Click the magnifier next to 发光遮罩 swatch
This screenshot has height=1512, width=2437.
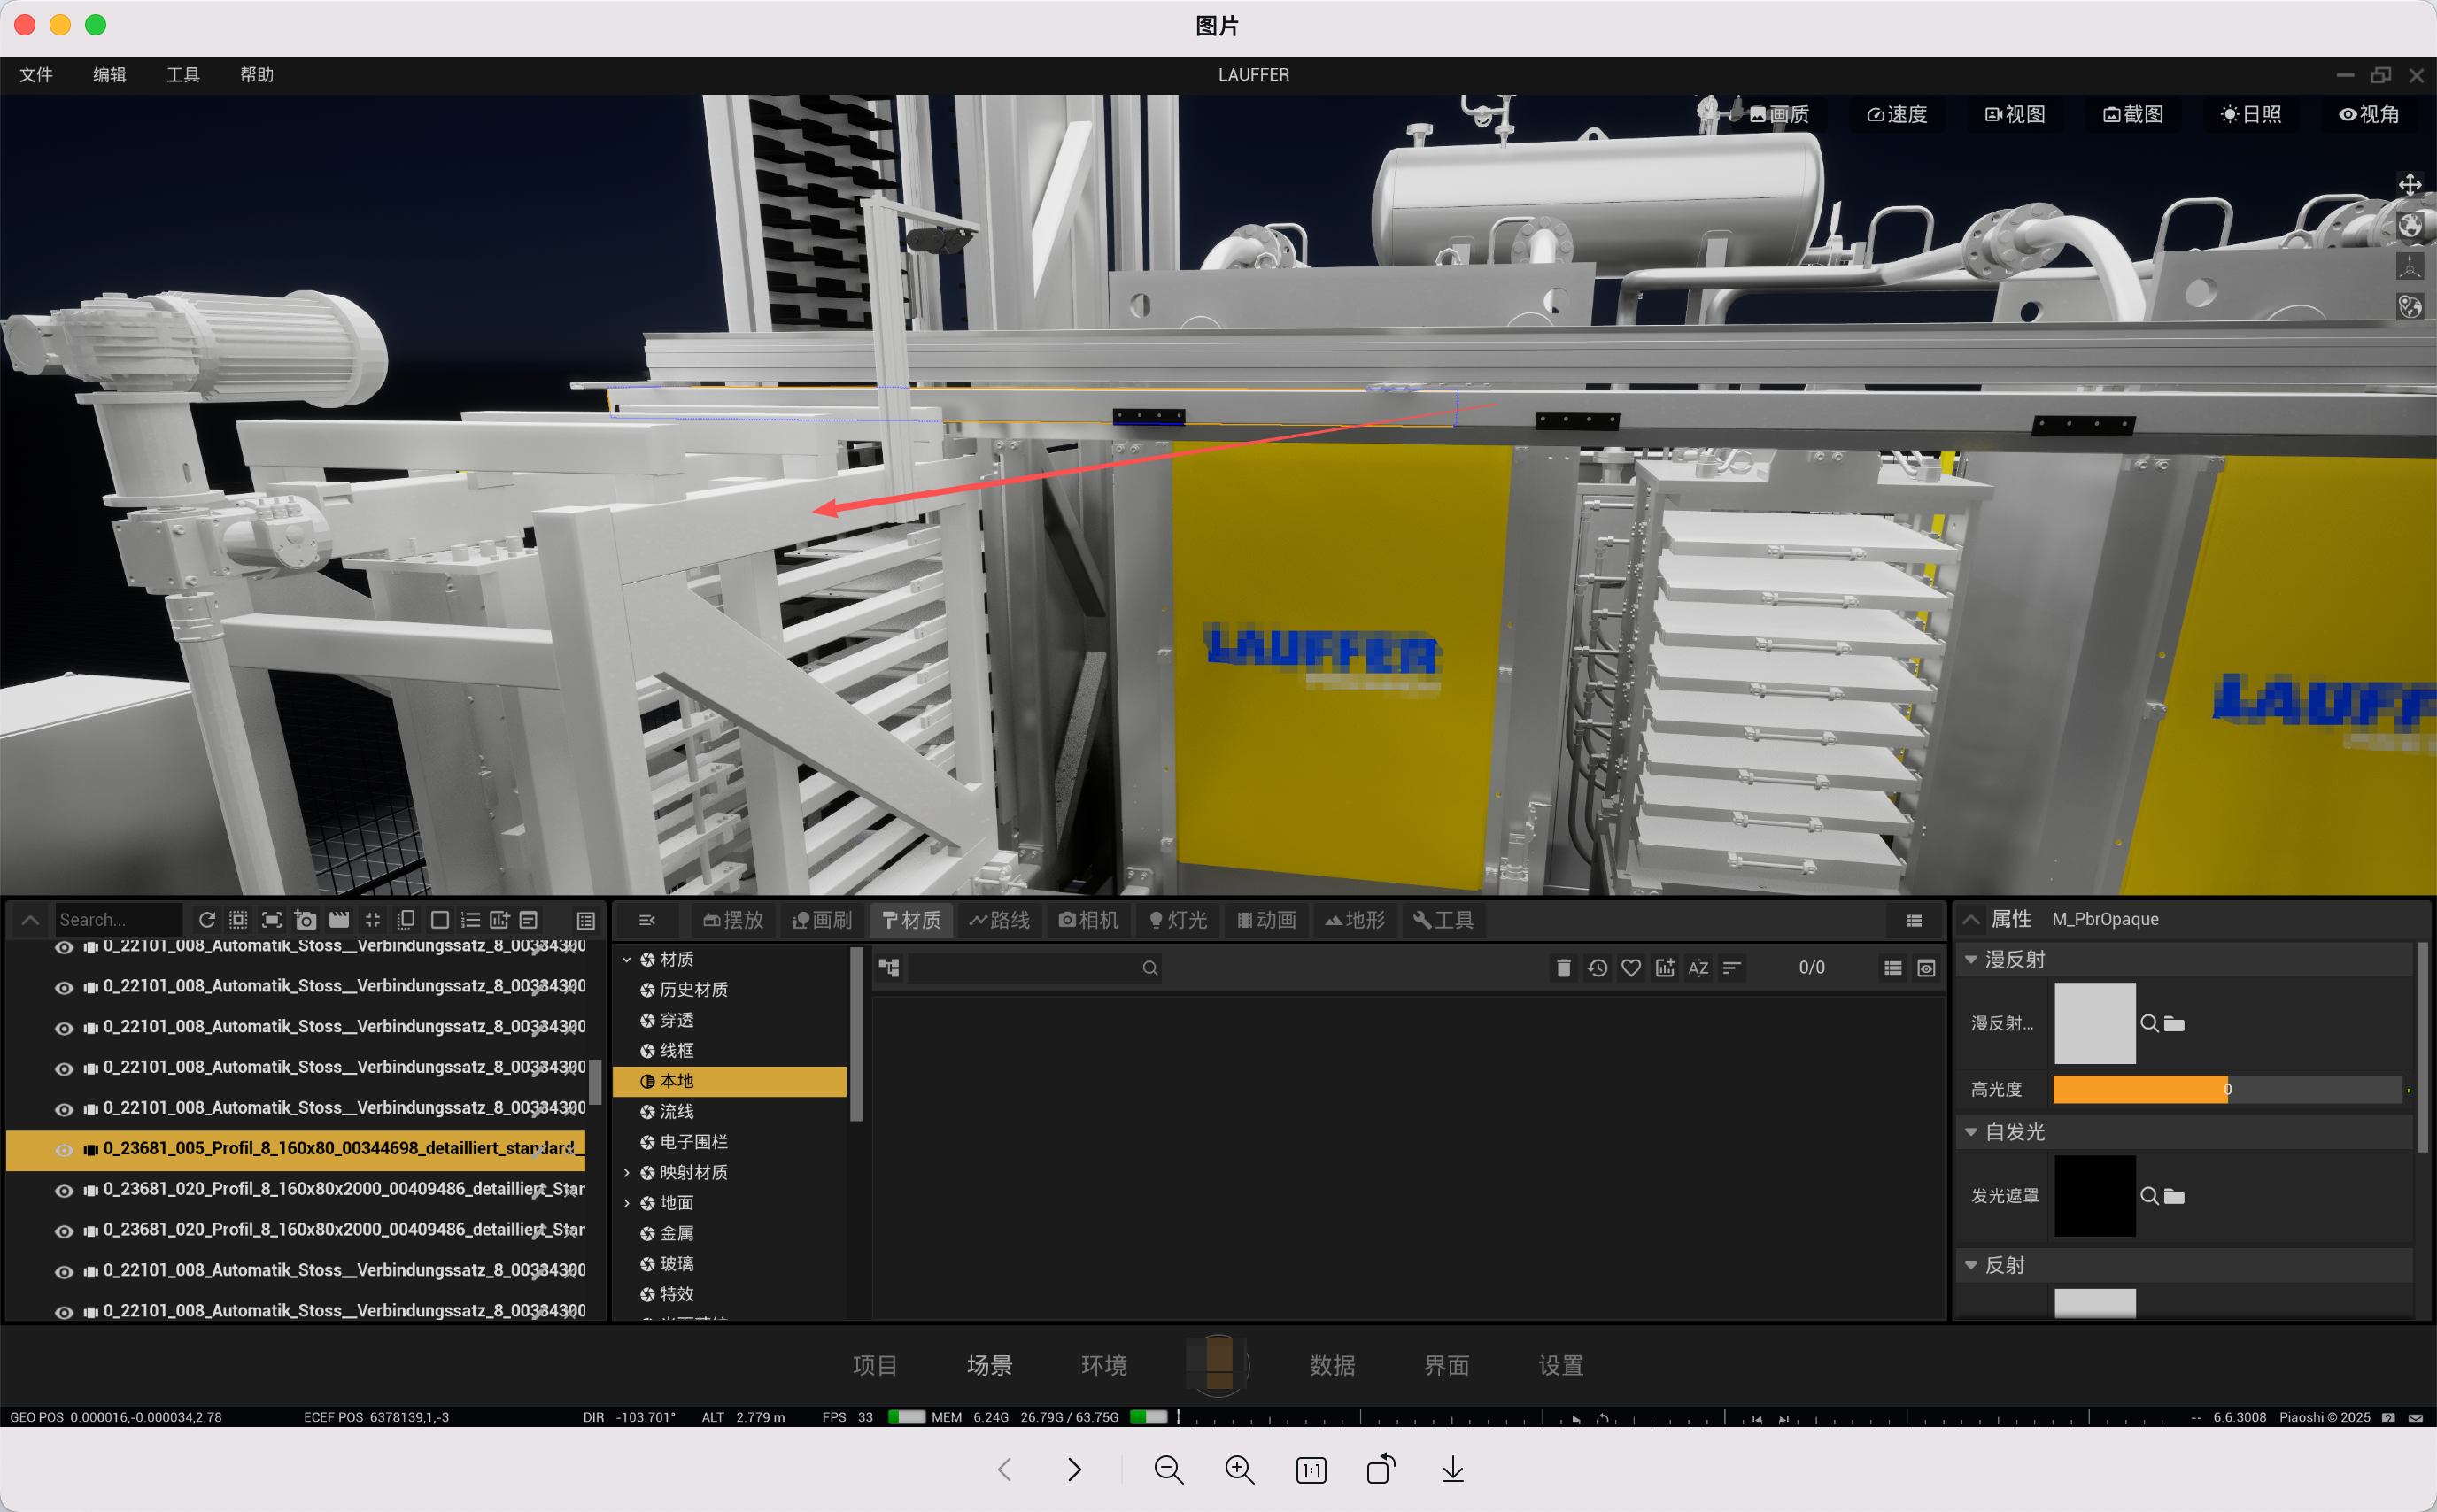[x=2148, y=1196]
